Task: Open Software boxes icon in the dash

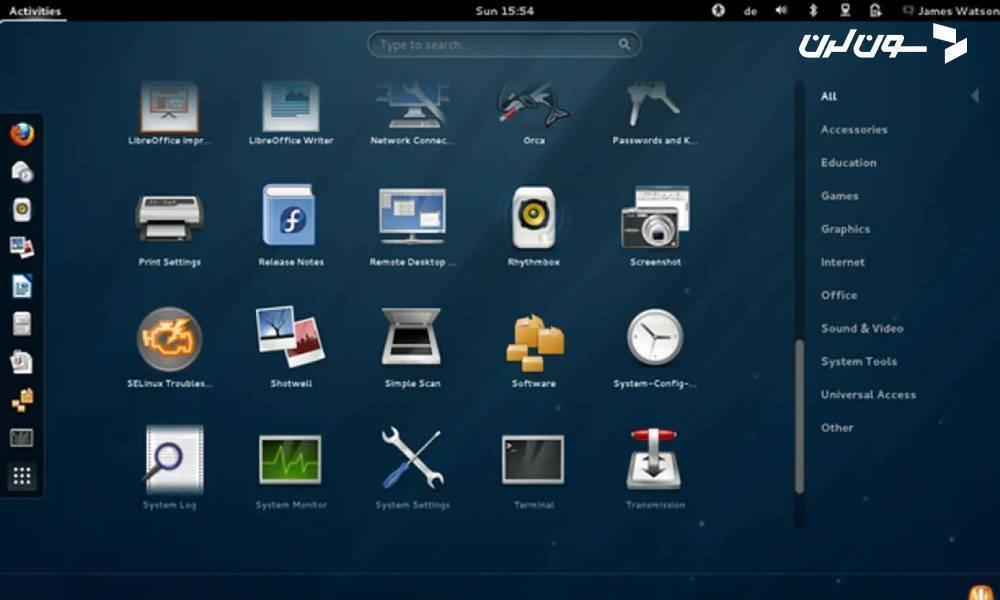Action: 22,400
